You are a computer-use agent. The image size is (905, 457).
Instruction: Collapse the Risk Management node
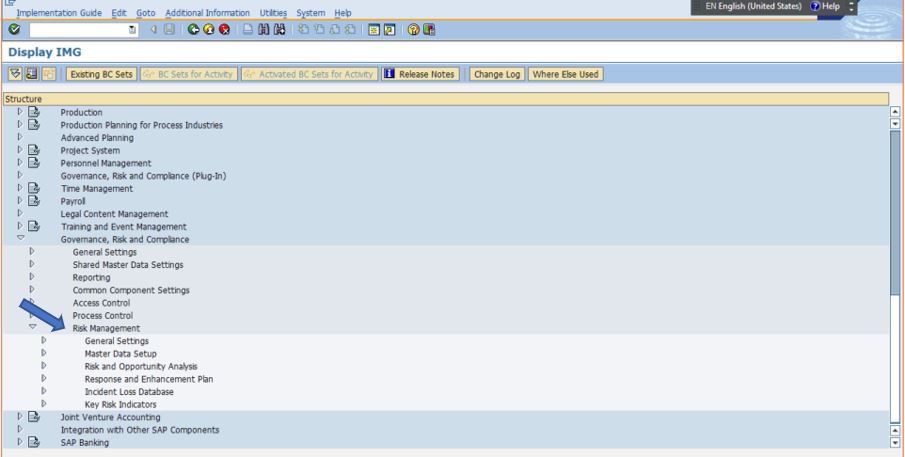tap(32, 328)
